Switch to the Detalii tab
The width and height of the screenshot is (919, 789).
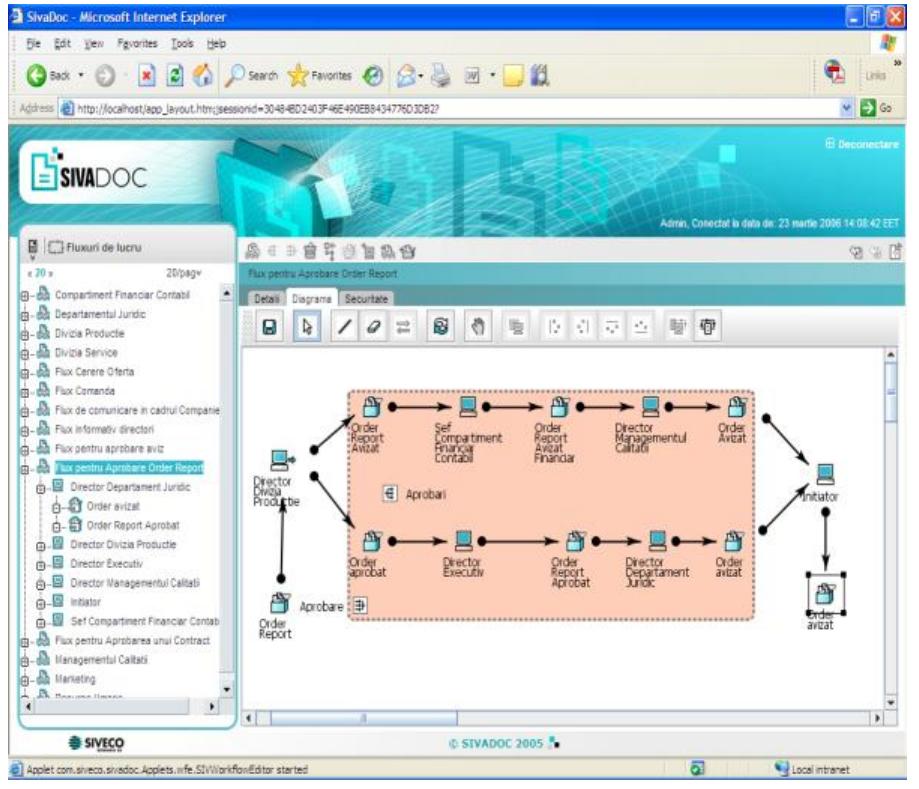[267, 299]
